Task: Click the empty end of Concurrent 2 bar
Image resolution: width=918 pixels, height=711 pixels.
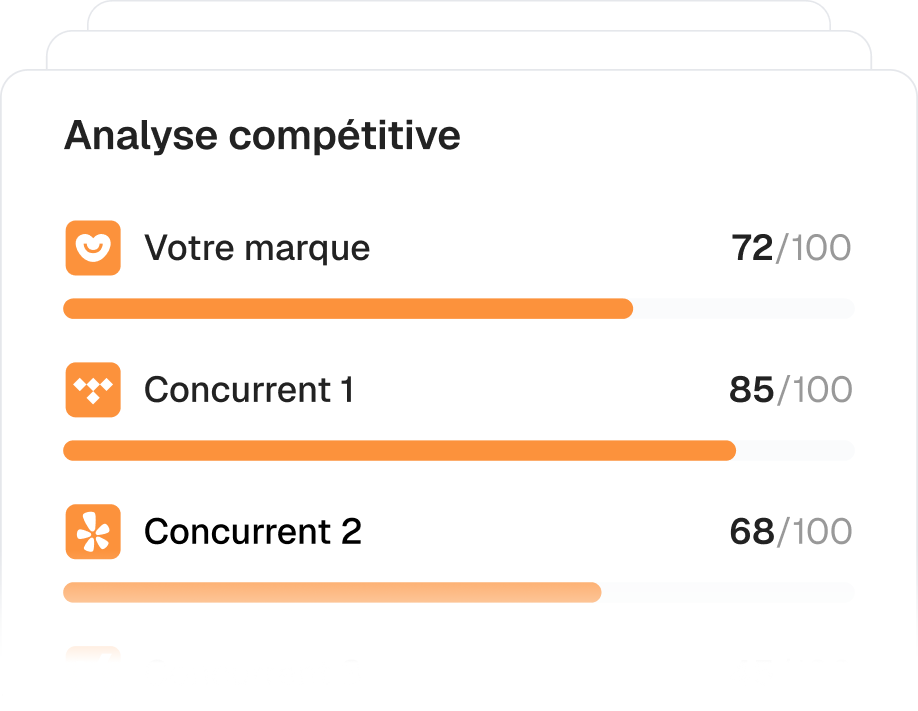Action: [x=728, y=593]
